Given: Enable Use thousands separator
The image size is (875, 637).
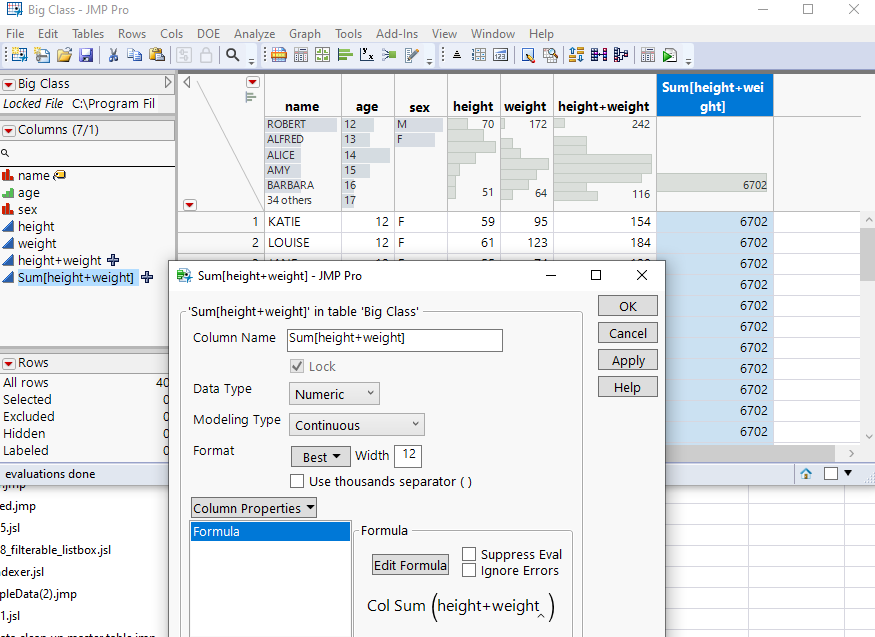Looking at the screenshot, I should 296,481.
